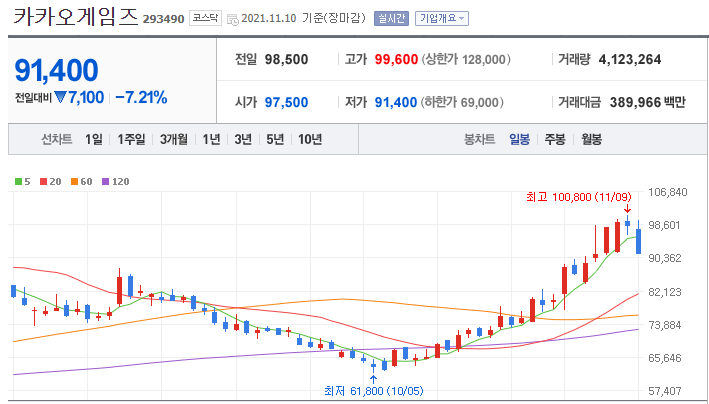Click the 65,646 y-axis label

(664, 358)
